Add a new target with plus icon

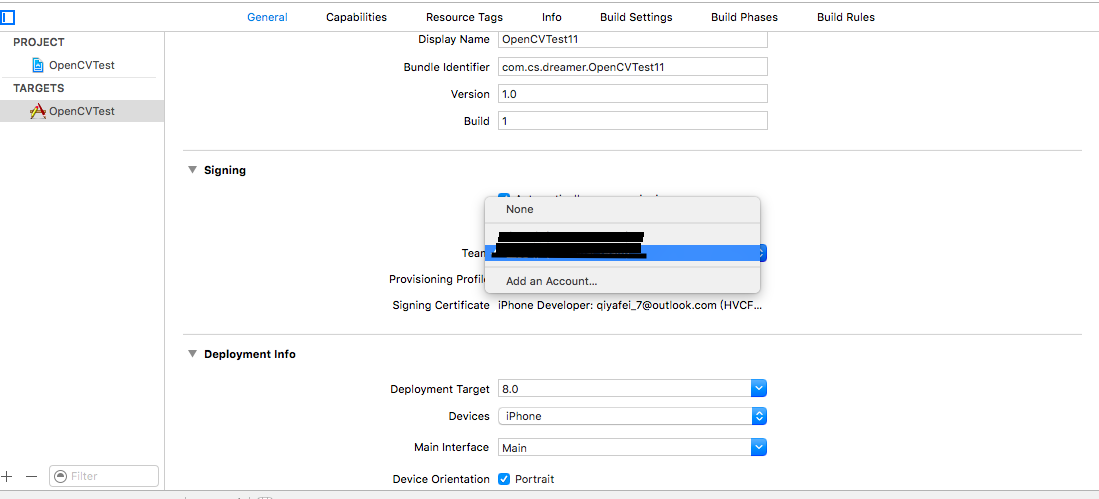pos(7,476)
